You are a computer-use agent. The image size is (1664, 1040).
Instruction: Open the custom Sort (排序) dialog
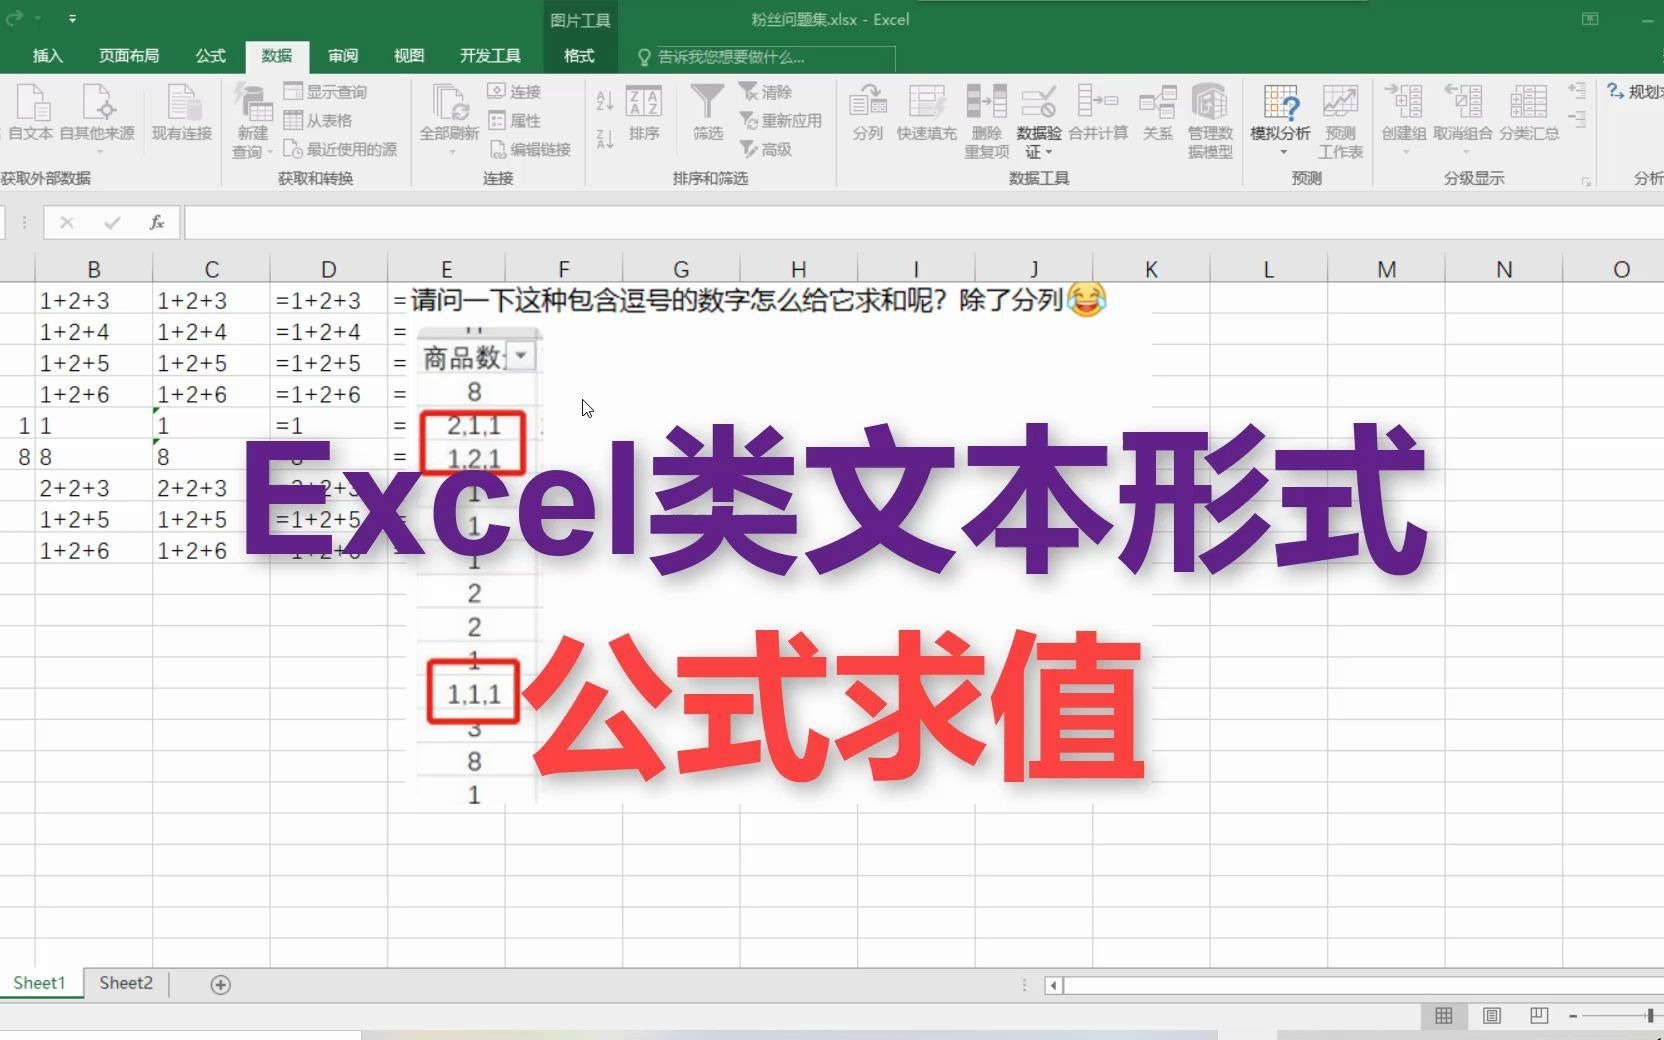coord(643,113)
